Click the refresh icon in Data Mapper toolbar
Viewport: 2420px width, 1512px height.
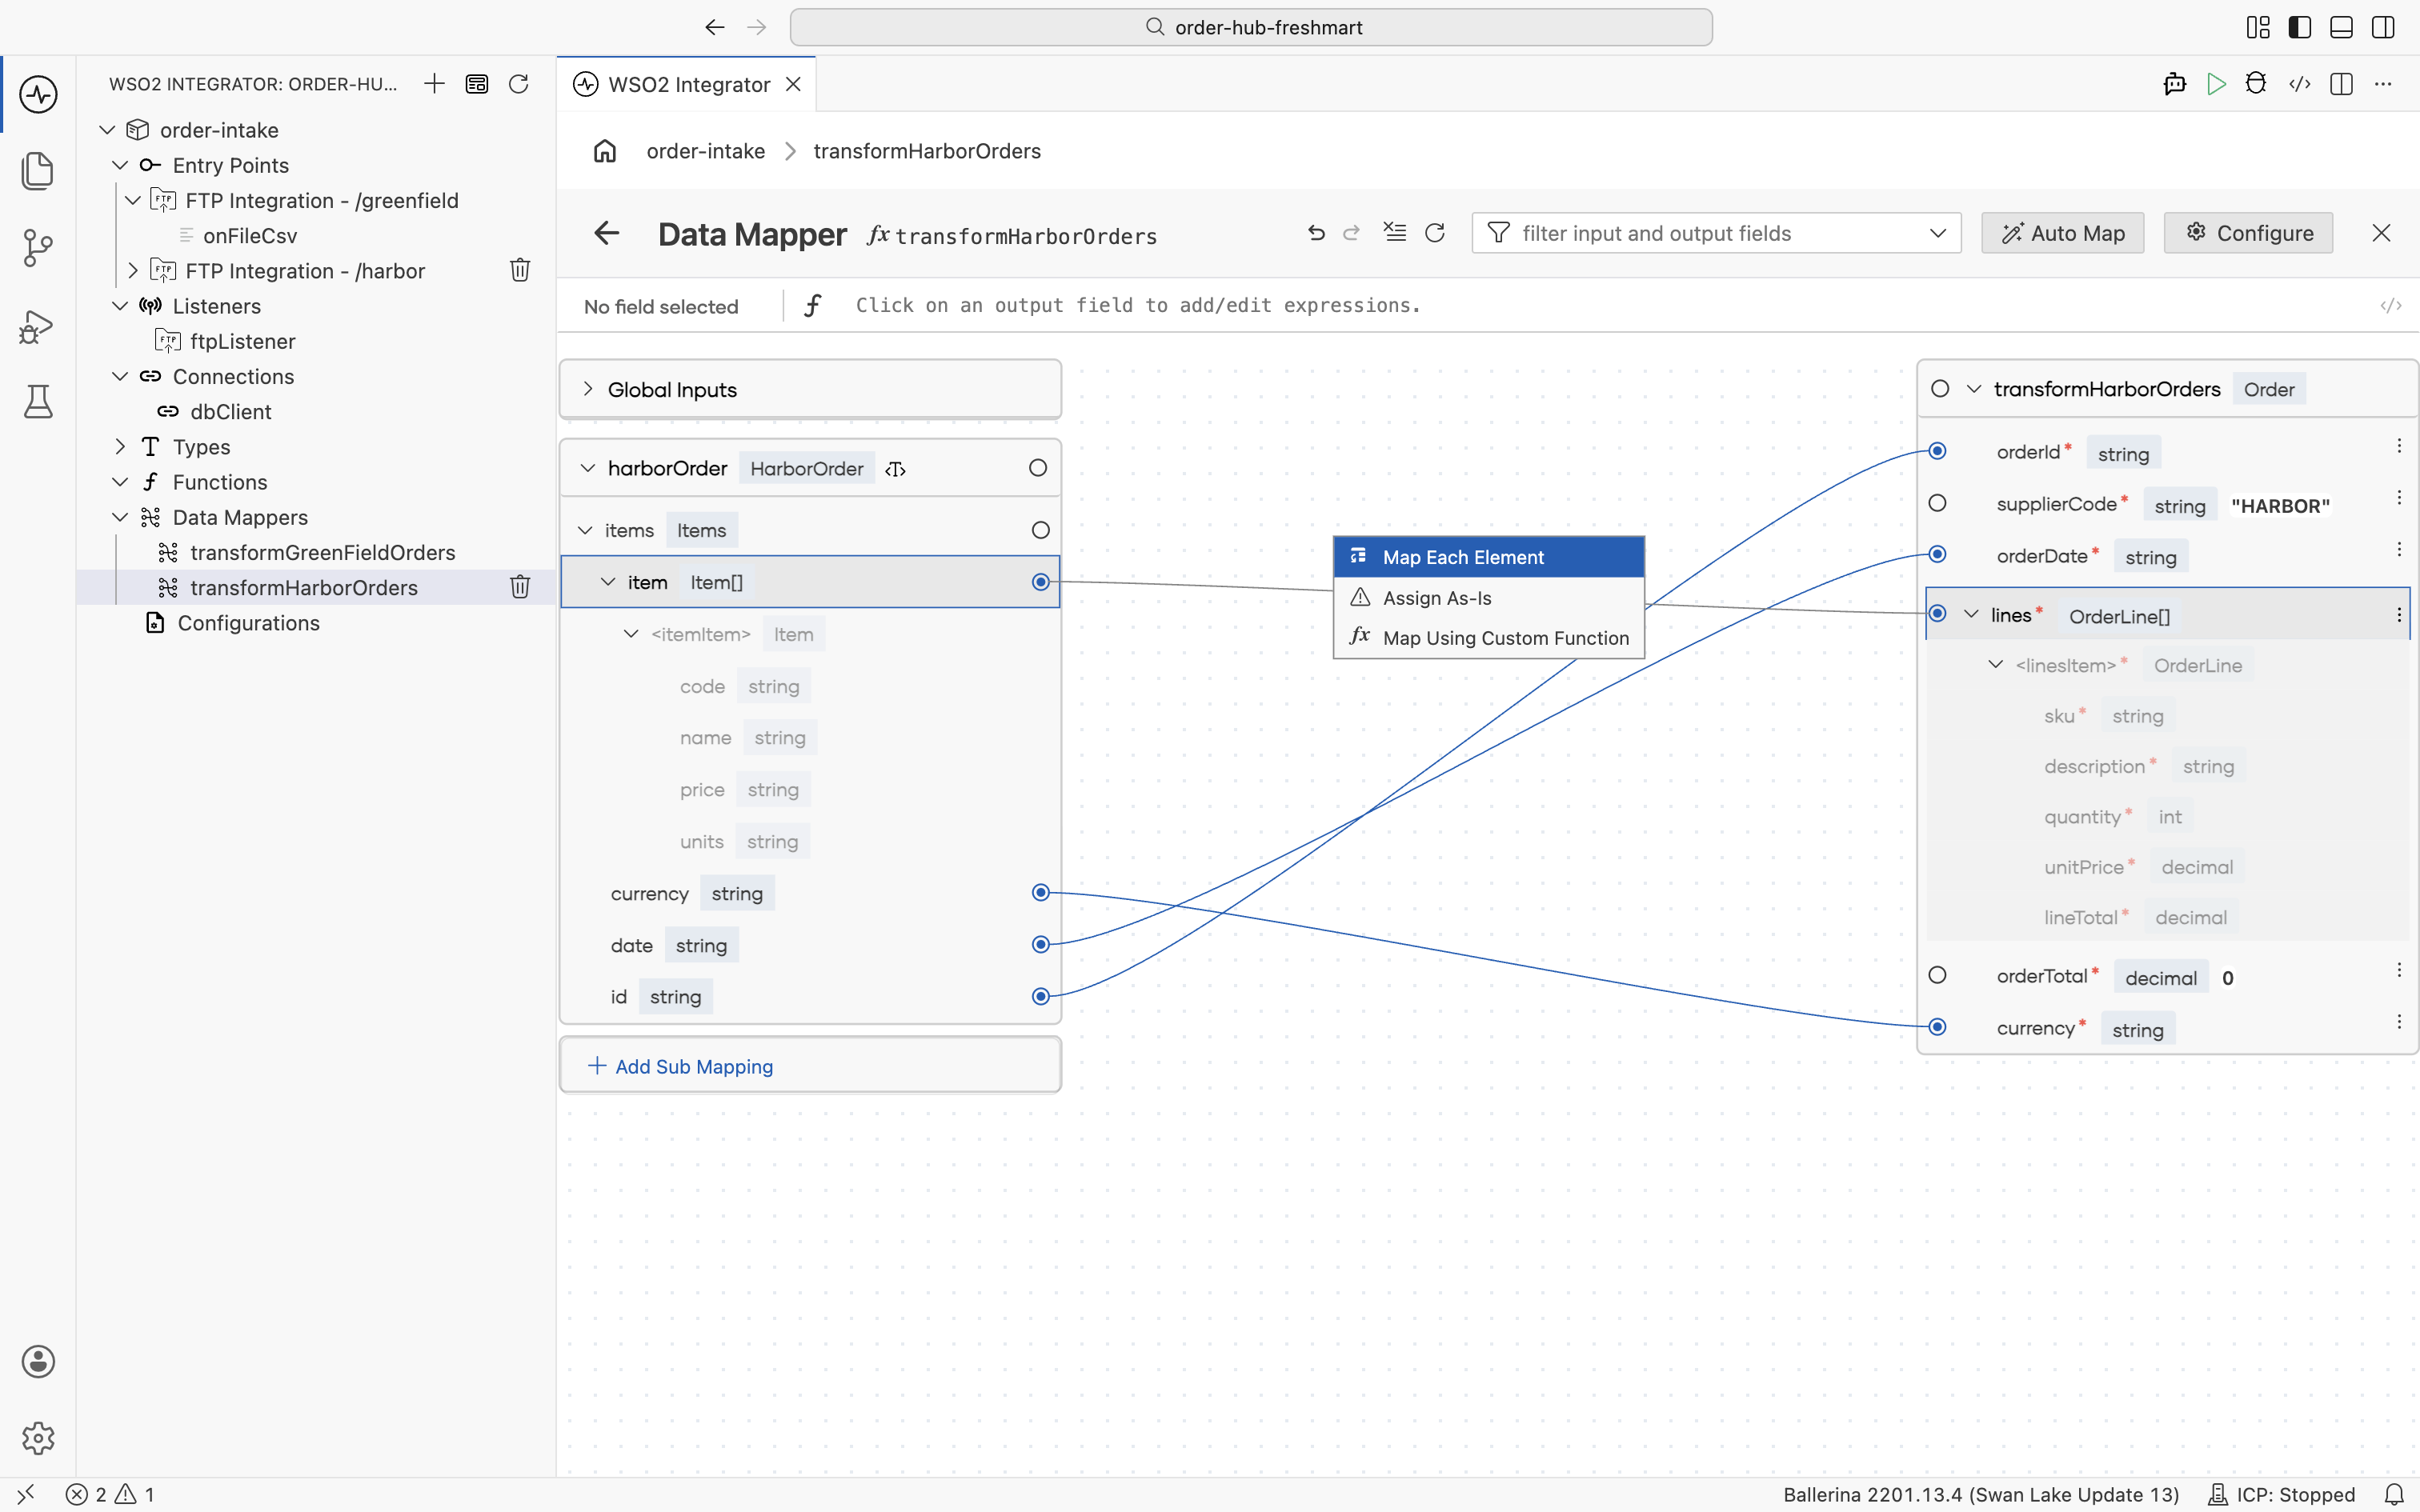[x=1435, y=233]
